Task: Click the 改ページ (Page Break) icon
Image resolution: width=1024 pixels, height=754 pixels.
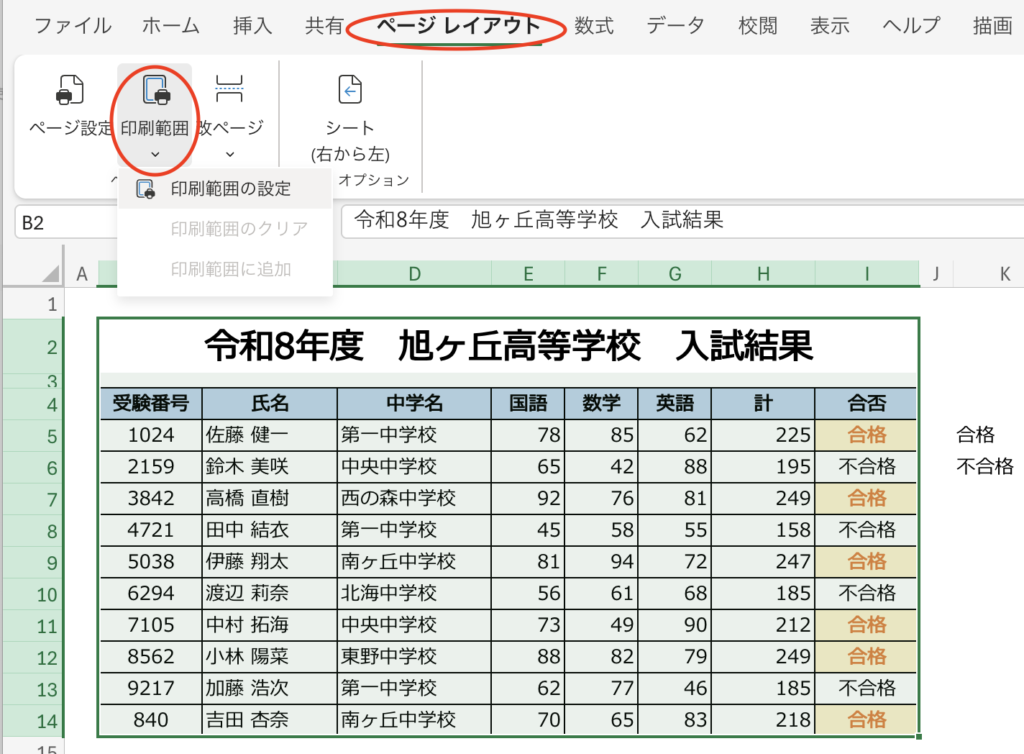Action: pyautogui.click(x=230, y=90)
